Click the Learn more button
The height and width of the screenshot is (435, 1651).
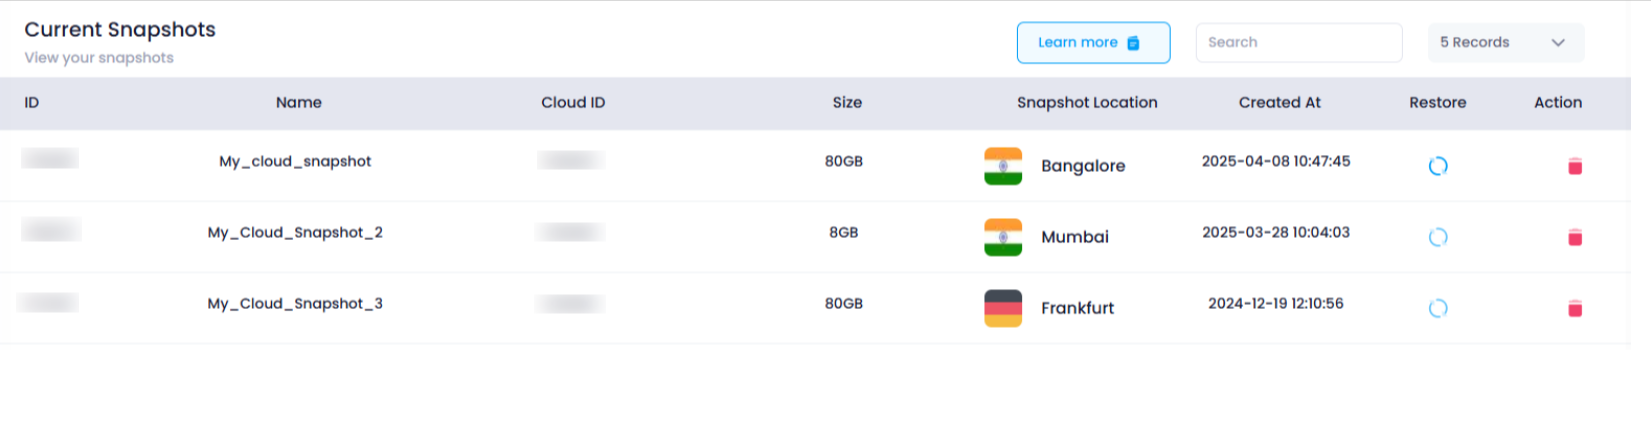pyautogui.click(x=1093, y=43)
